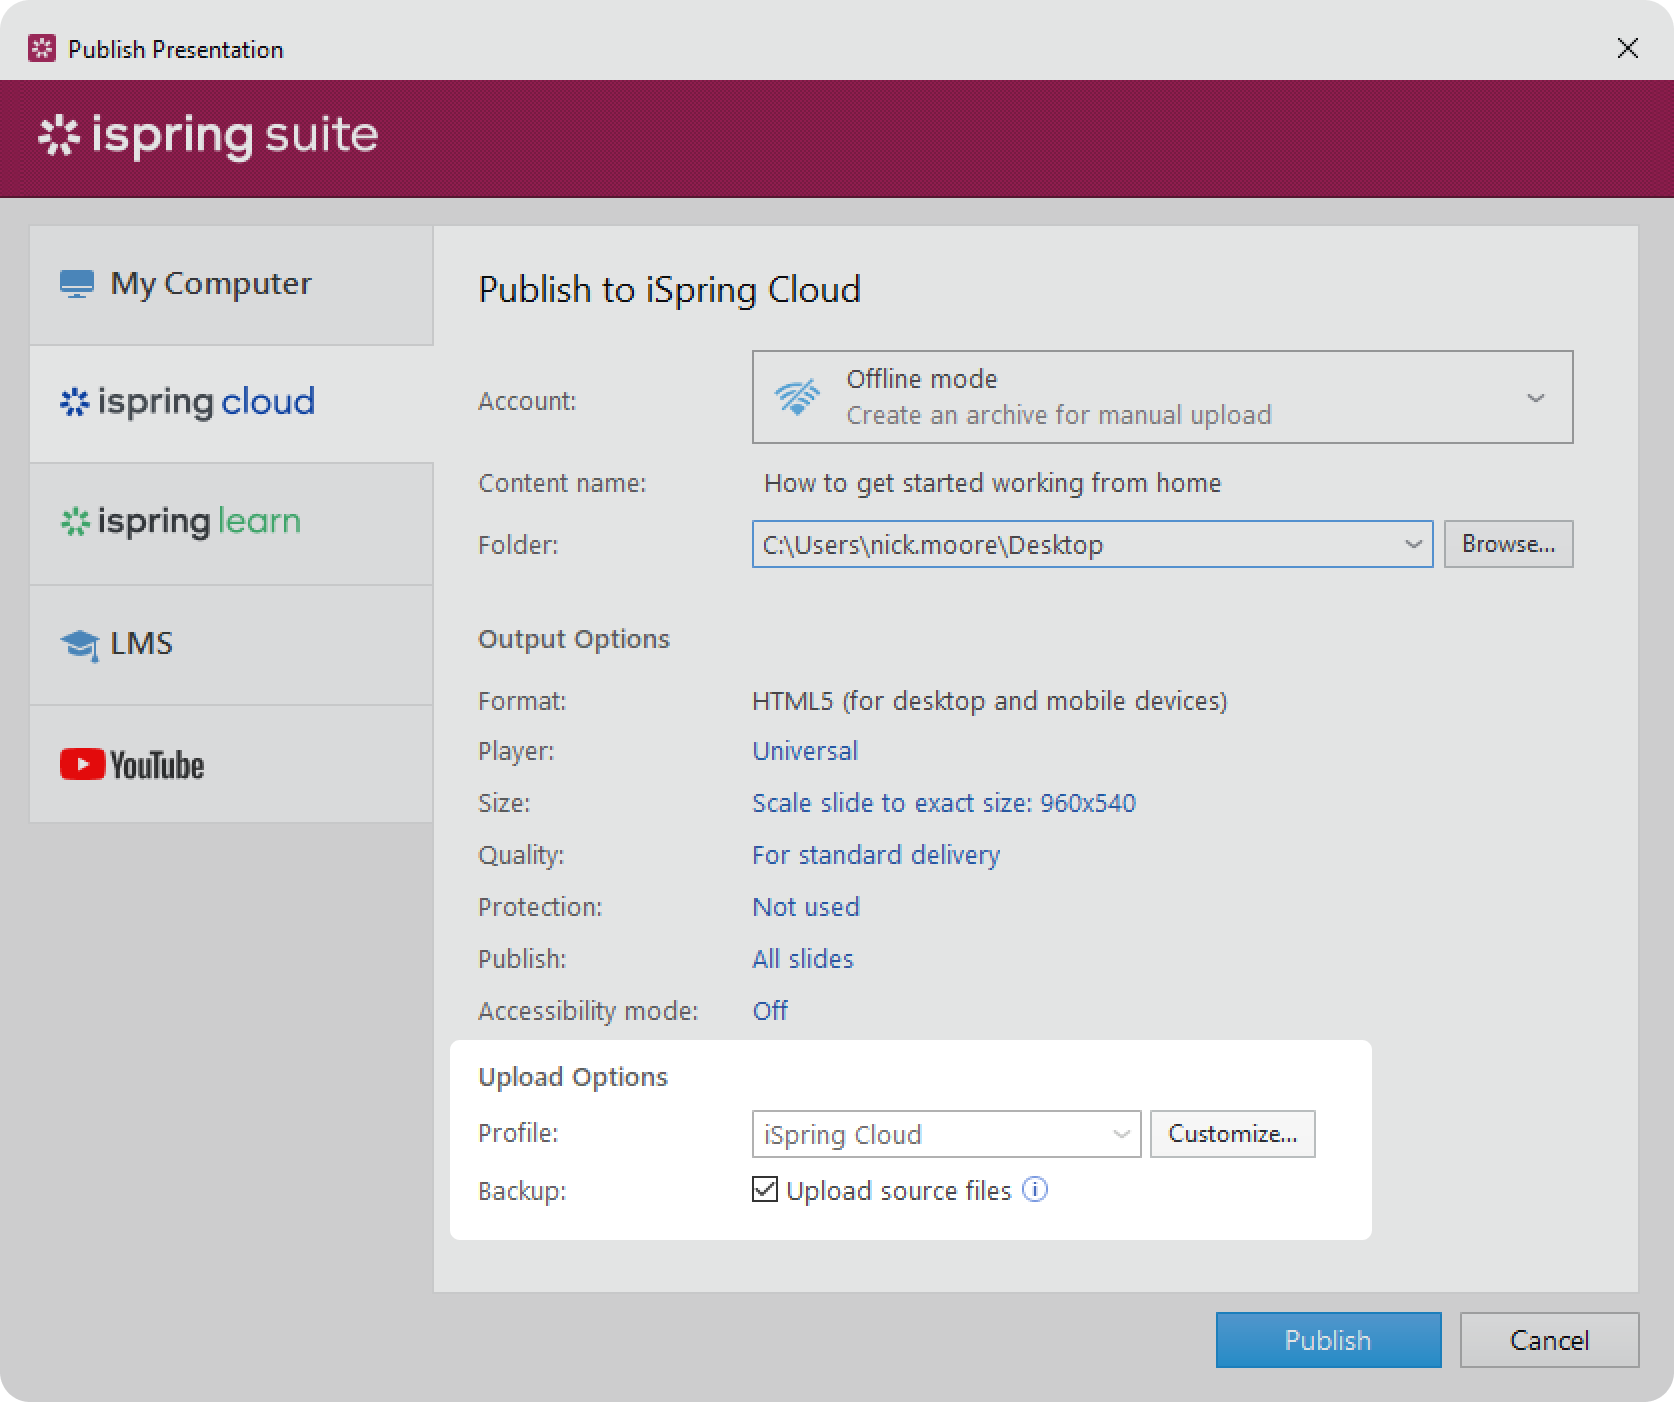
Task: Click the Upload Options section label
Action: [573, 1077]
